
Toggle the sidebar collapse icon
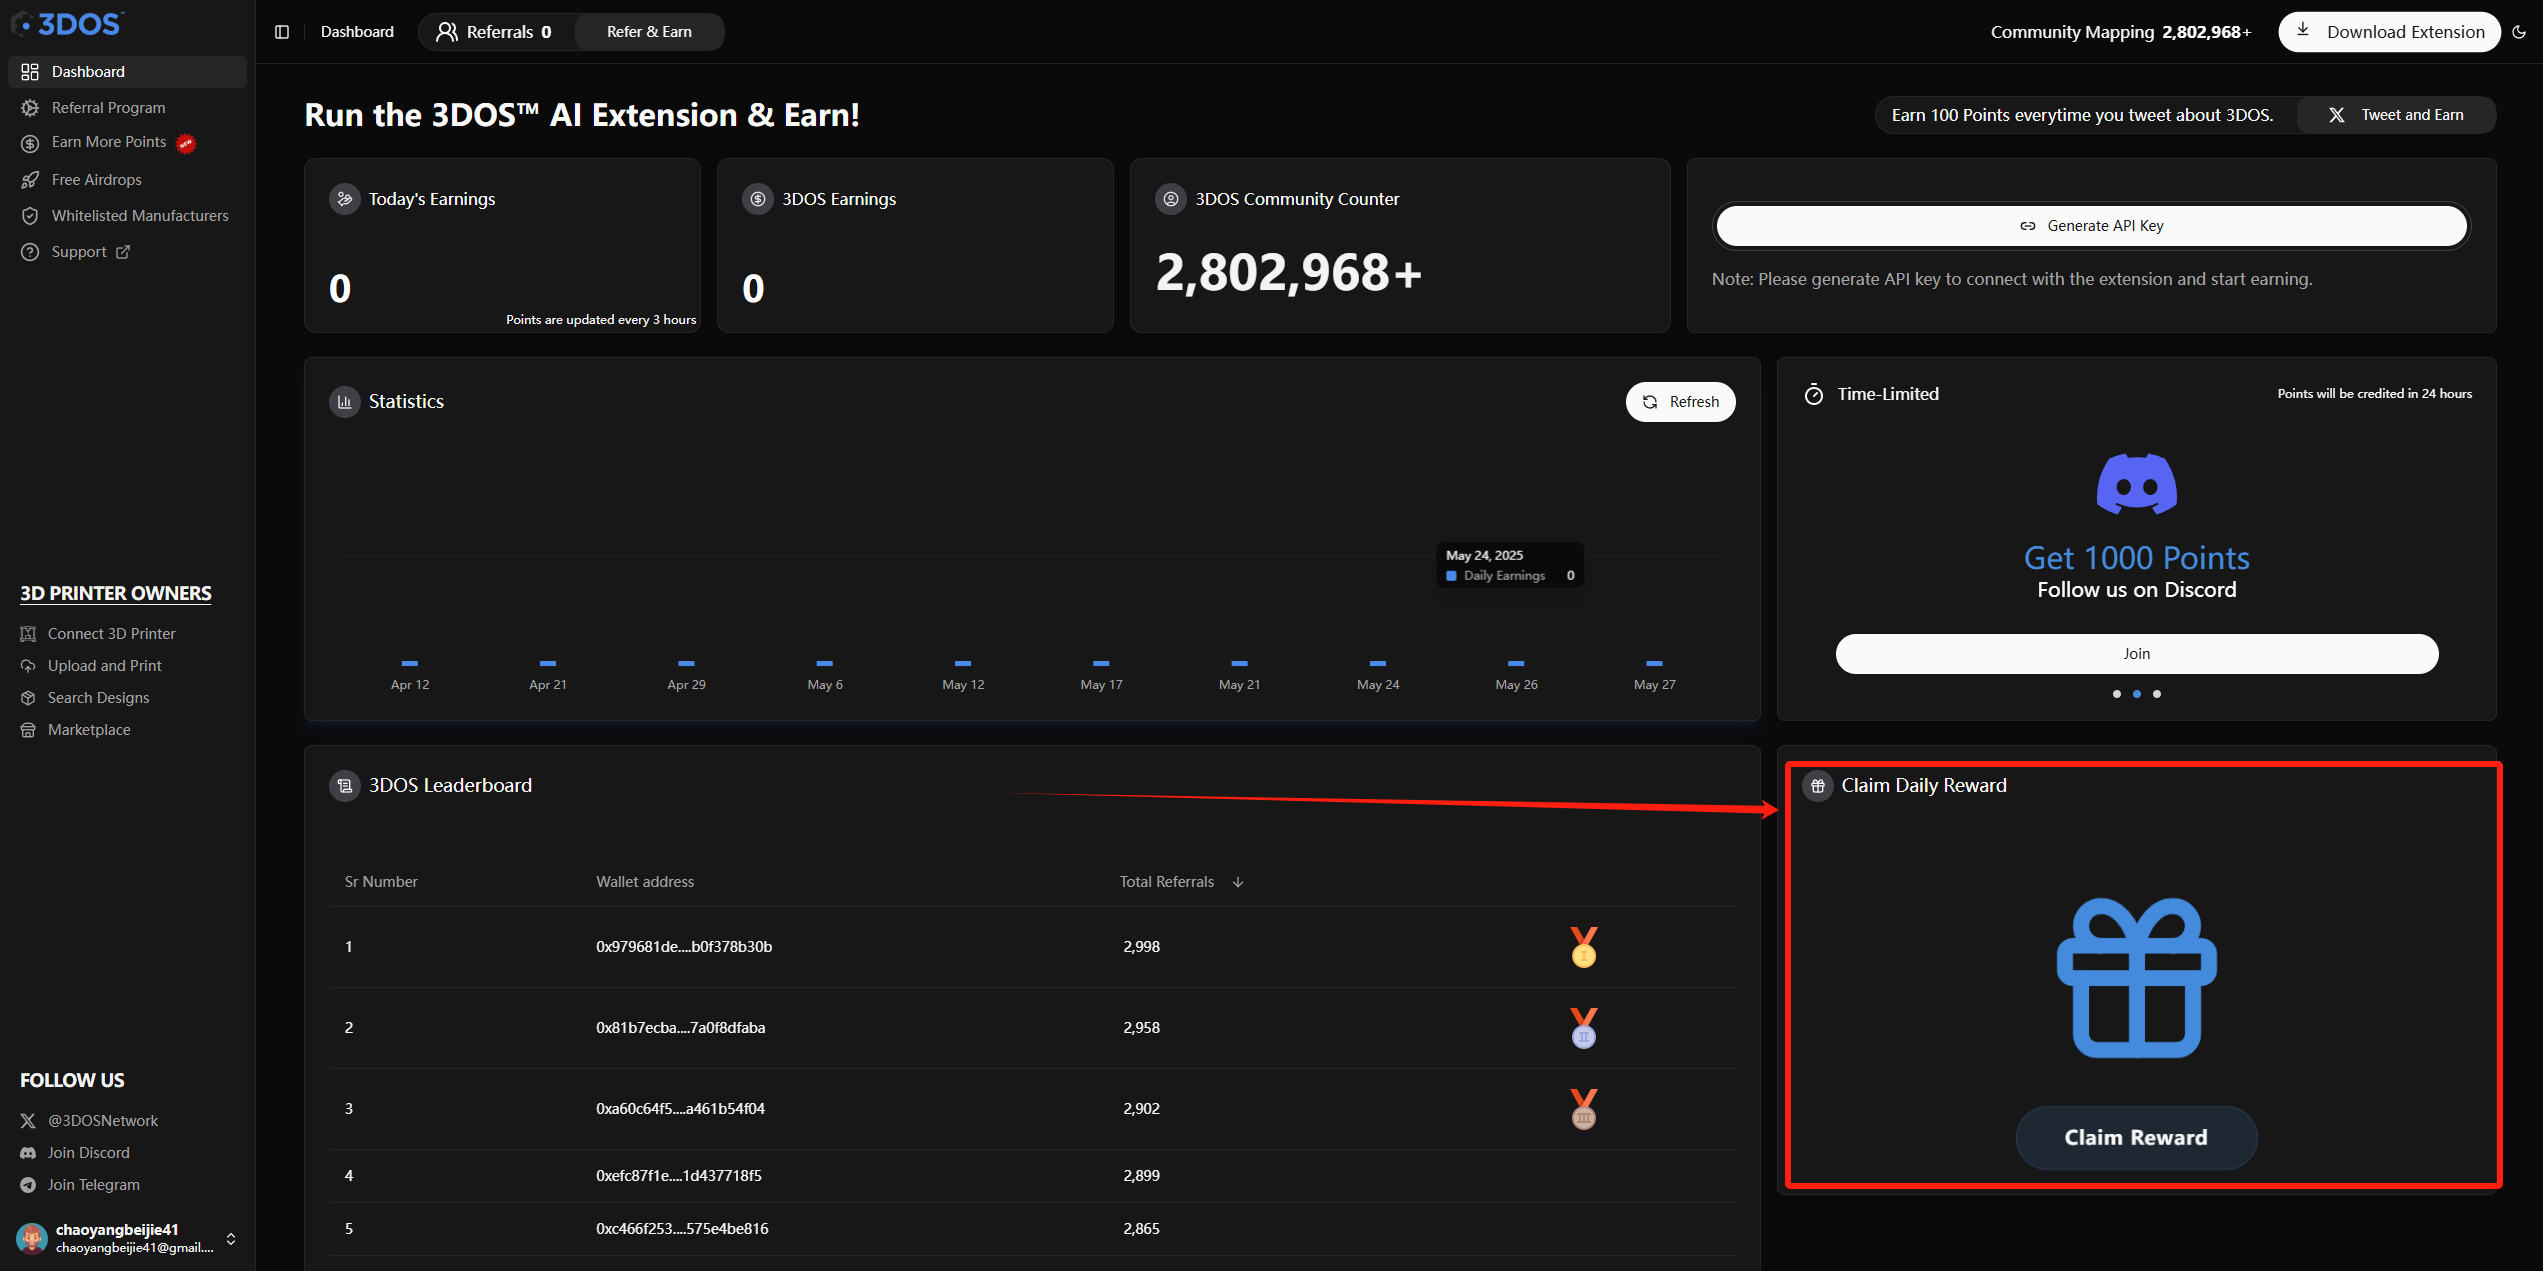[282, 32]
